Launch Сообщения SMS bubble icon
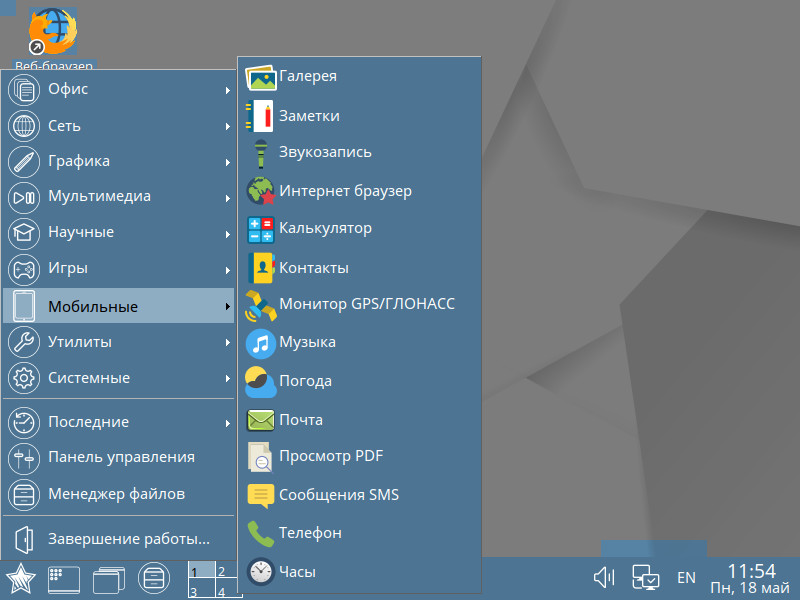The width and height of the screenshot is (800, 600). 261,495
